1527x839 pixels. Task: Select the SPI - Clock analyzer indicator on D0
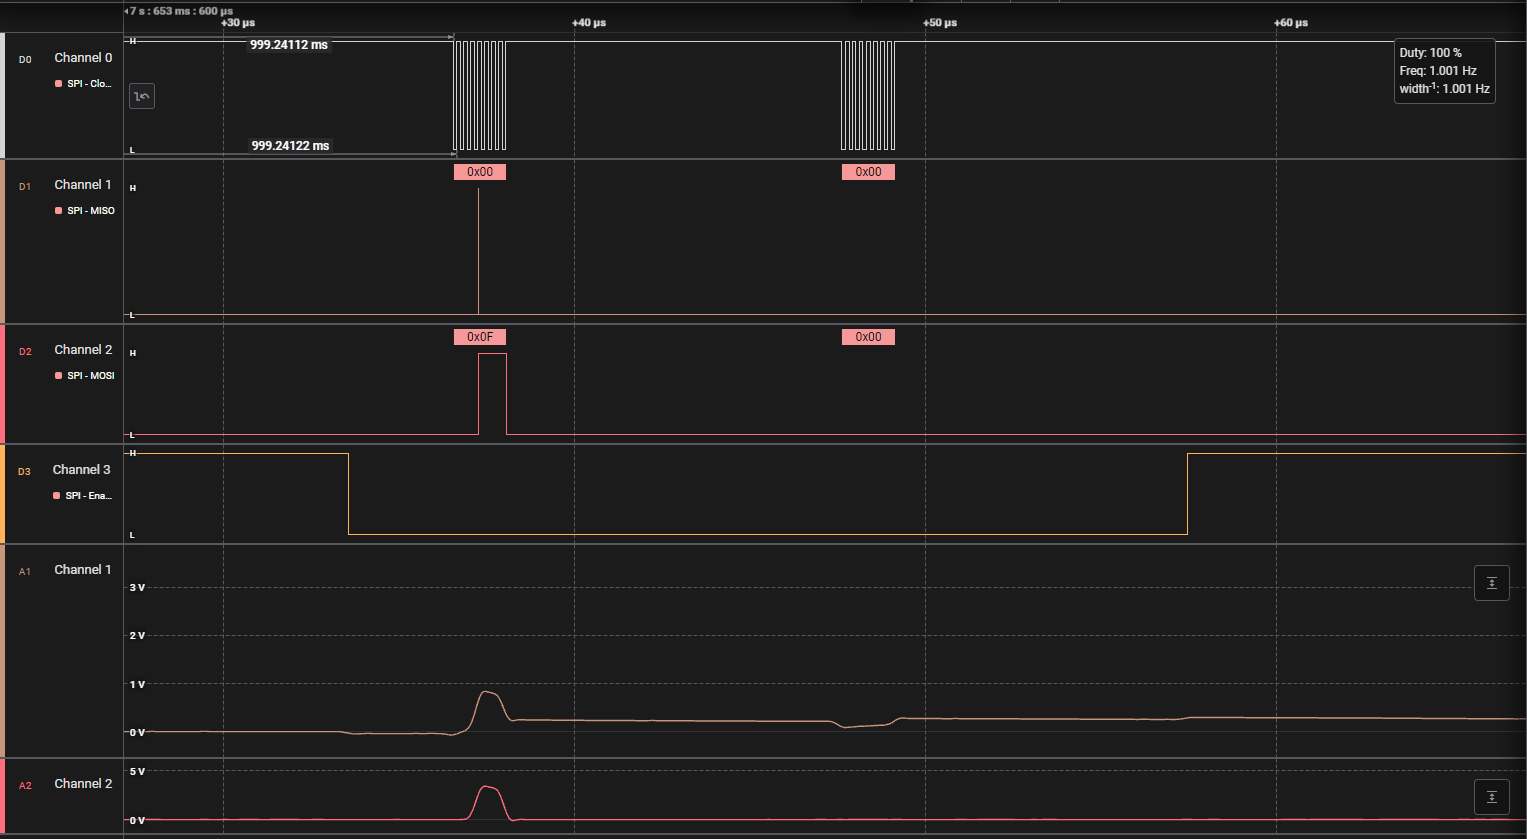84,84
